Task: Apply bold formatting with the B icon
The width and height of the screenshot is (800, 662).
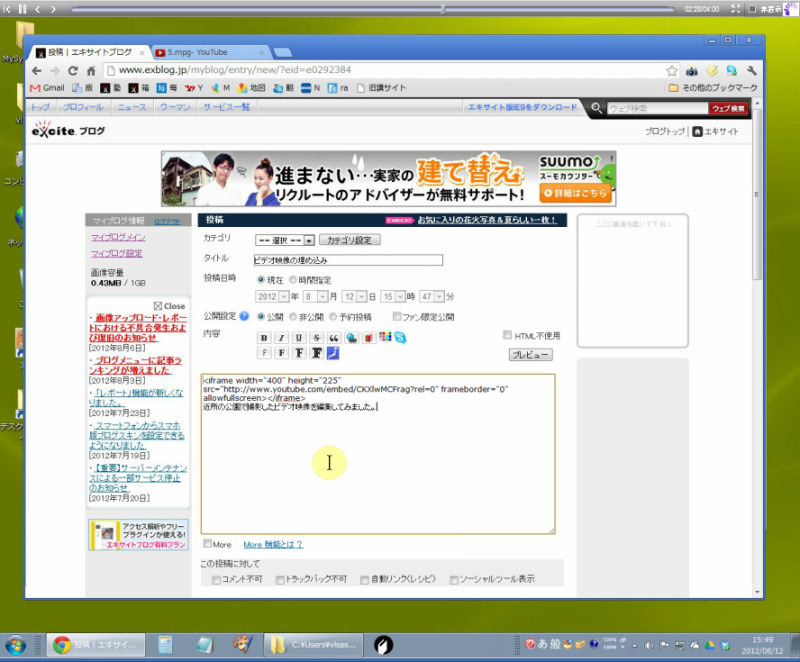Action: pyautogui.click(x=264, y=338)
